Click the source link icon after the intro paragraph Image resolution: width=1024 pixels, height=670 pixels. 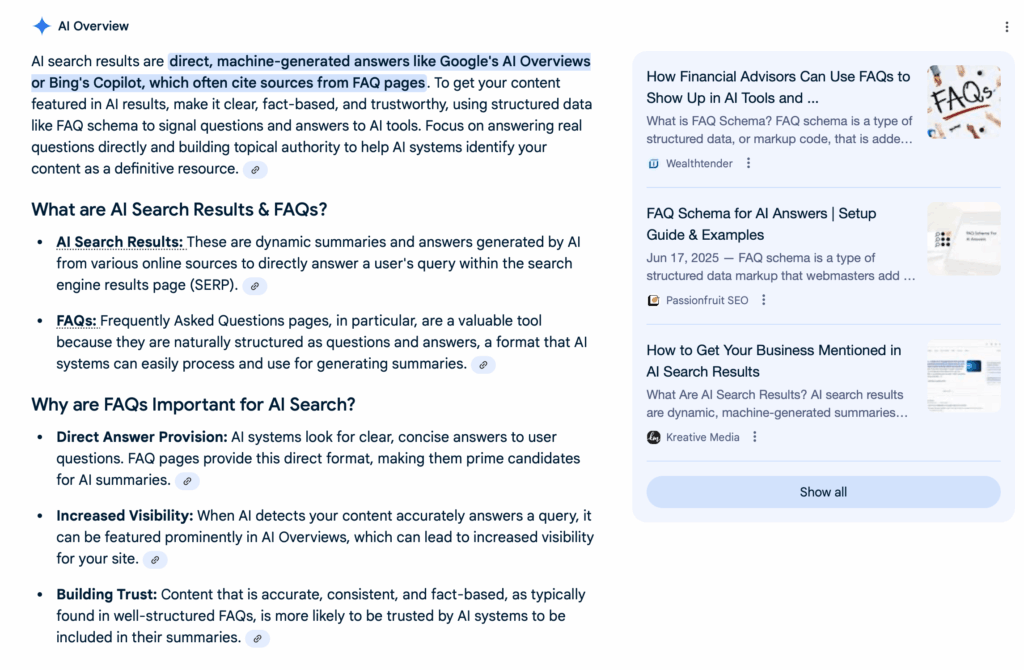tap(256, 170)
